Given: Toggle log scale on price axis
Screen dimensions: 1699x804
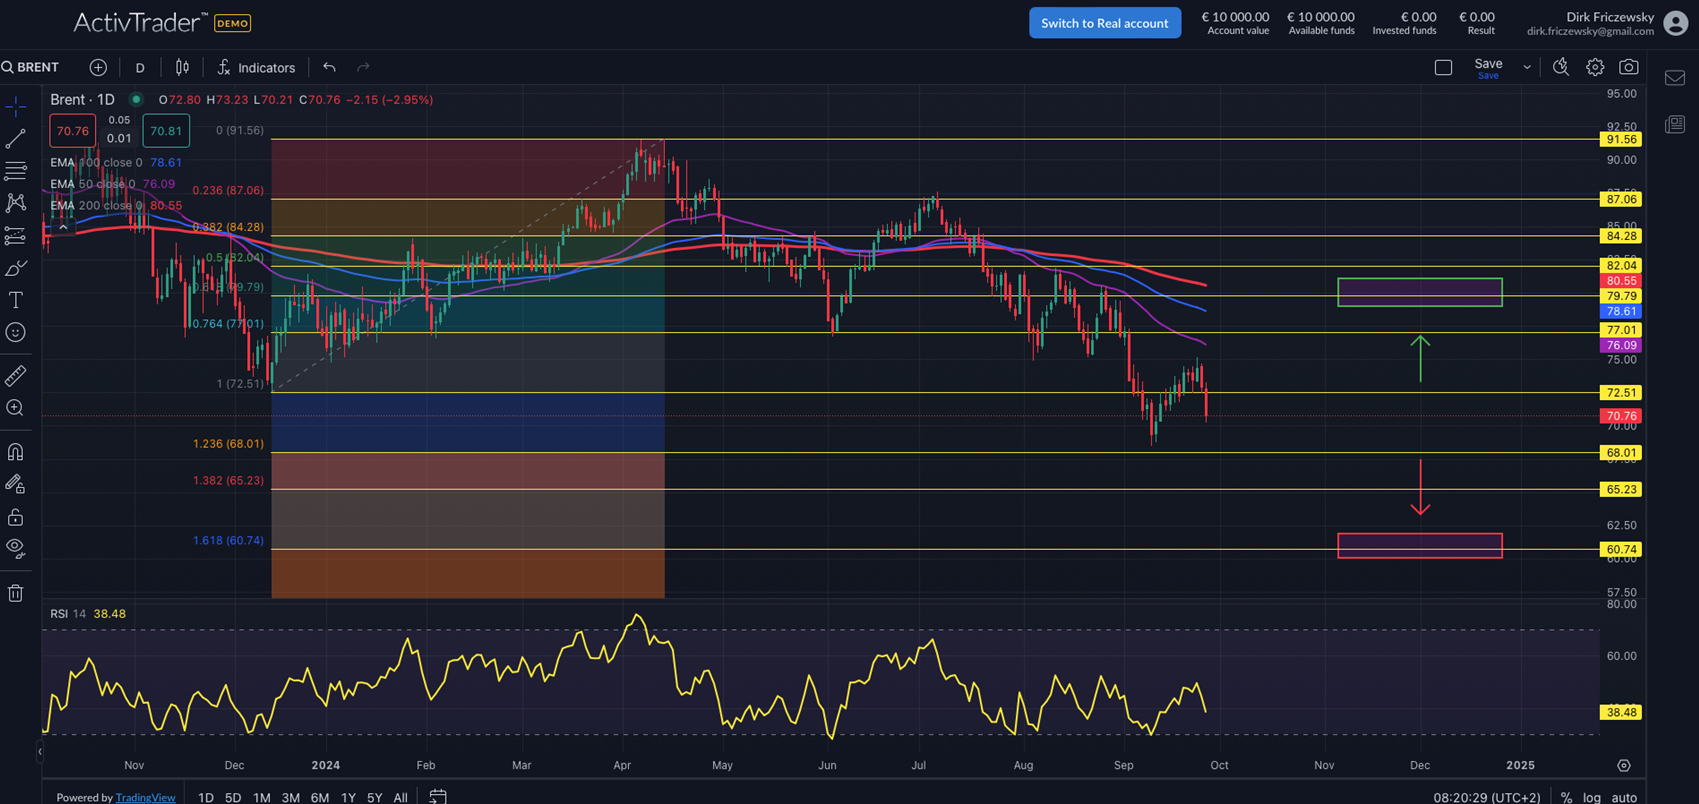Looking at the screenshot, I should click(x=1591, y=797).
